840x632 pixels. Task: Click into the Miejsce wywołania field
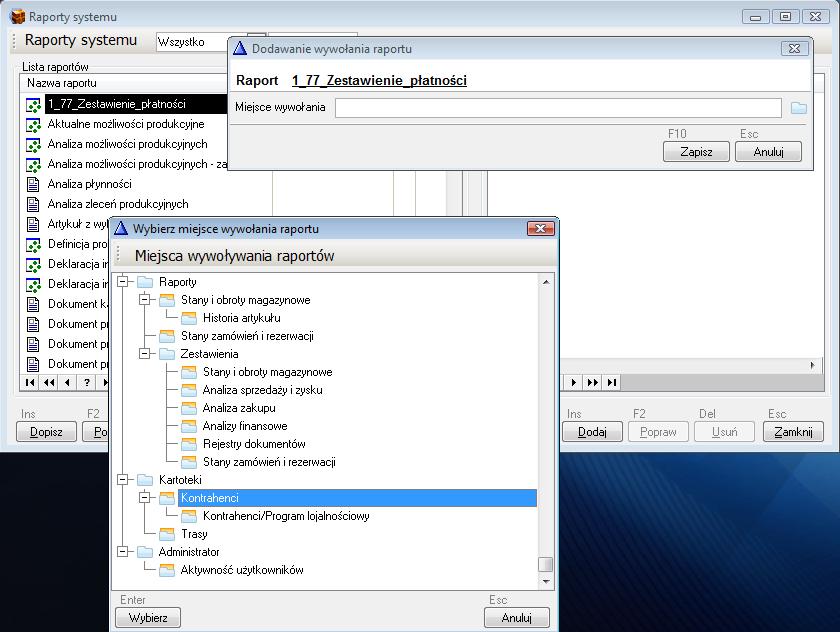(x=557, y=108)
